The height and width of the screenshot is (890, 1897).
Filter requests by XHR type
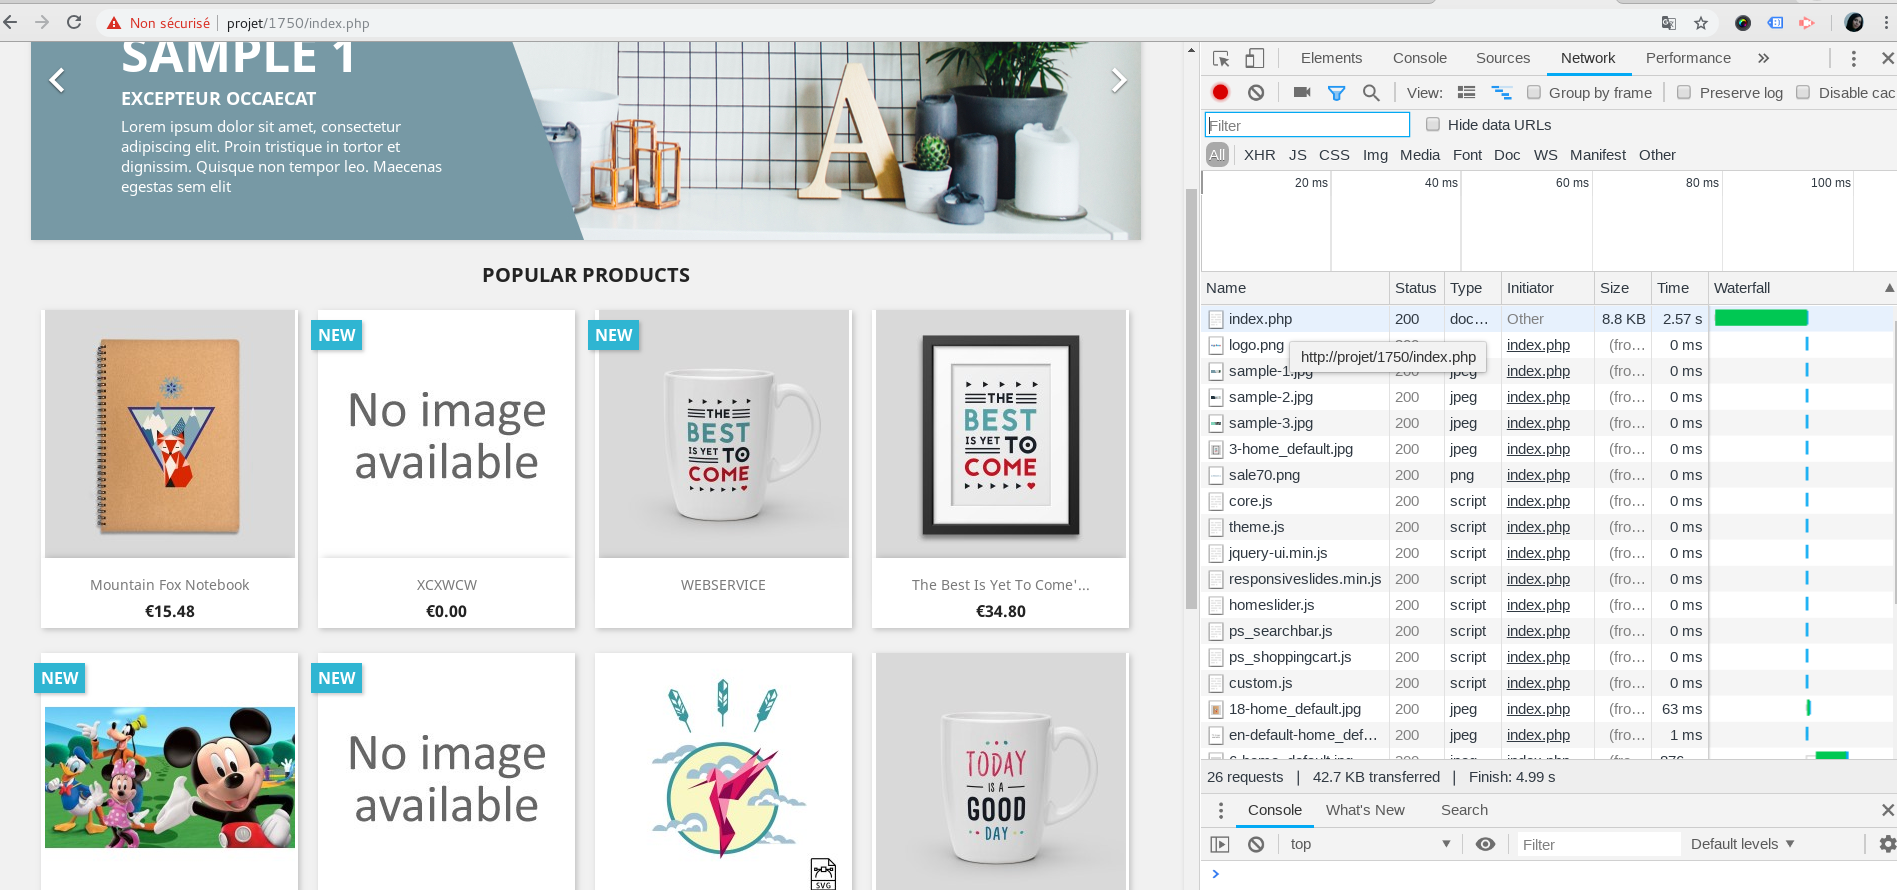[1259, 155]
